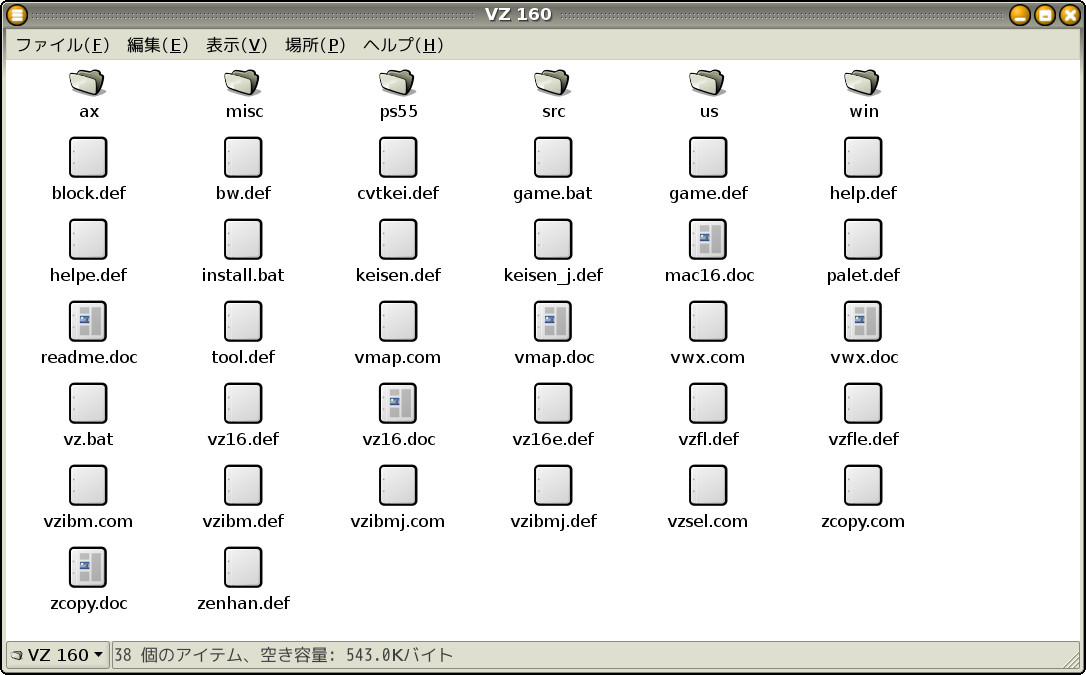Select the keisen_j.def file icon
Image resolution: width=1086 pixels, height=675 pixels.
point(553,239)
